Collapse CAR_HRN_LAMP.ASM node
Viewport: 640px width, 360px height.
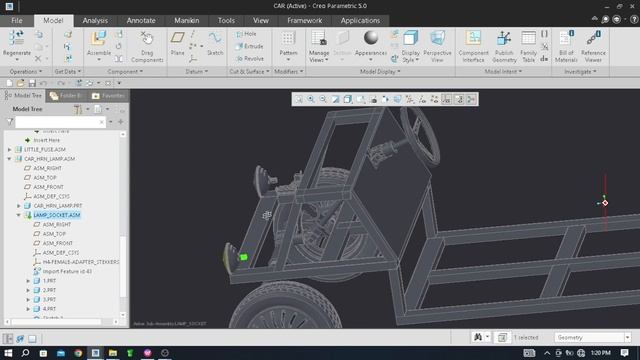(x=9, y=159)
